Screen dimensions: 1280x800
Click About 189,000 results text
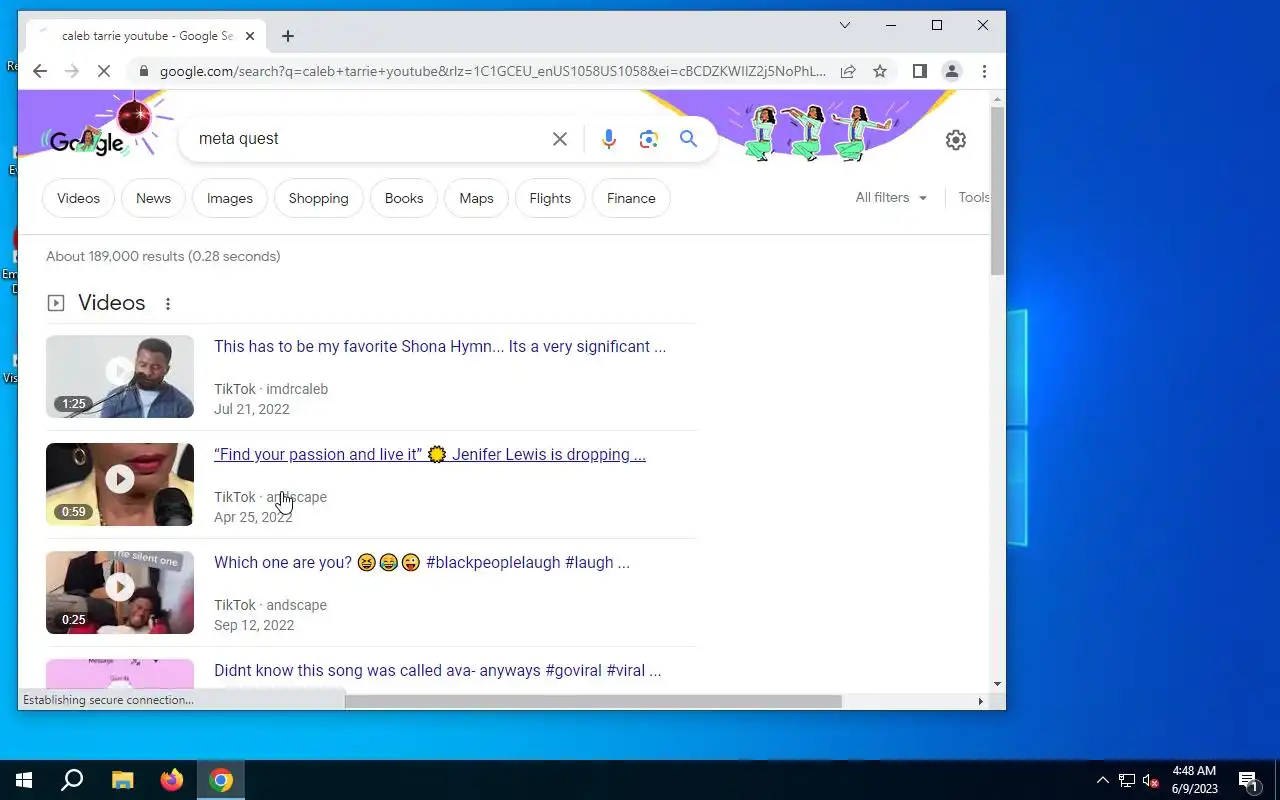(x=163, y=257)
